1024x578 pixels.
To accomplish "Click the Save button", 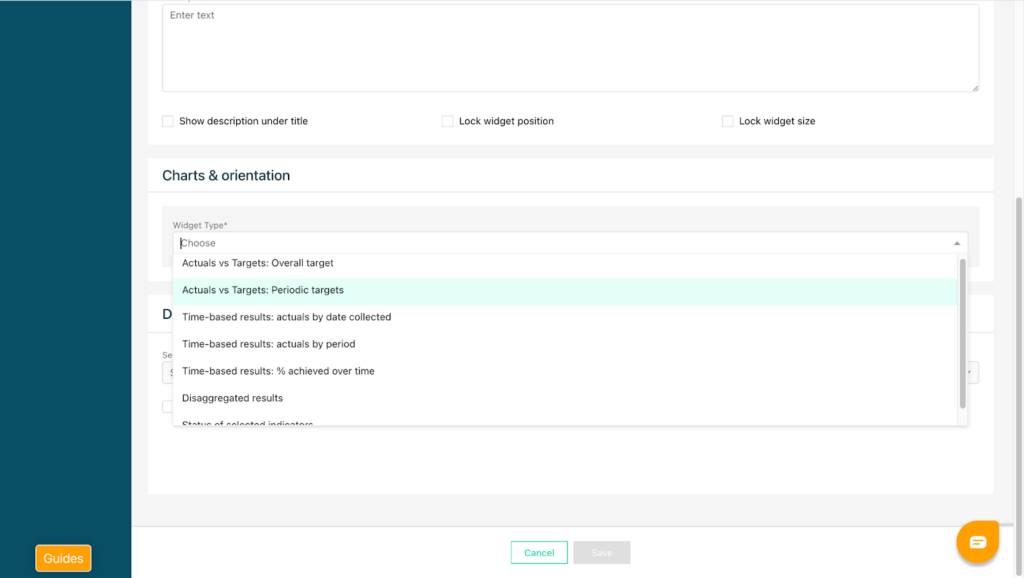I will click(x=601, y=553).
